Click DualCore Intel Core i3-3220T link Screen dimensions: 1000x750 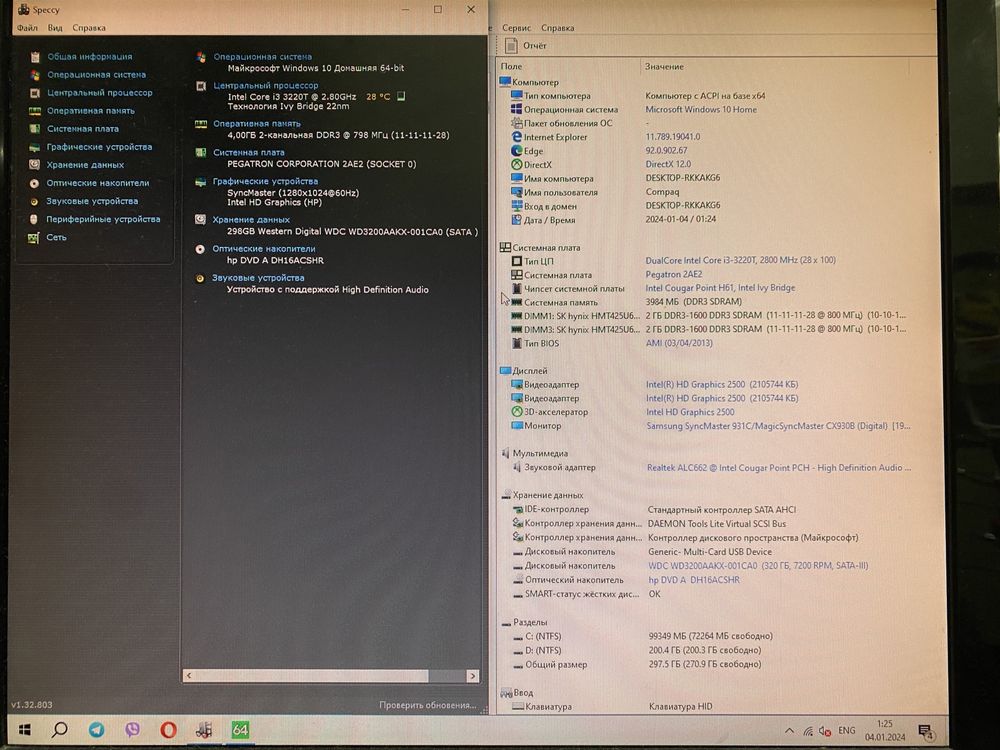(740, 260)
